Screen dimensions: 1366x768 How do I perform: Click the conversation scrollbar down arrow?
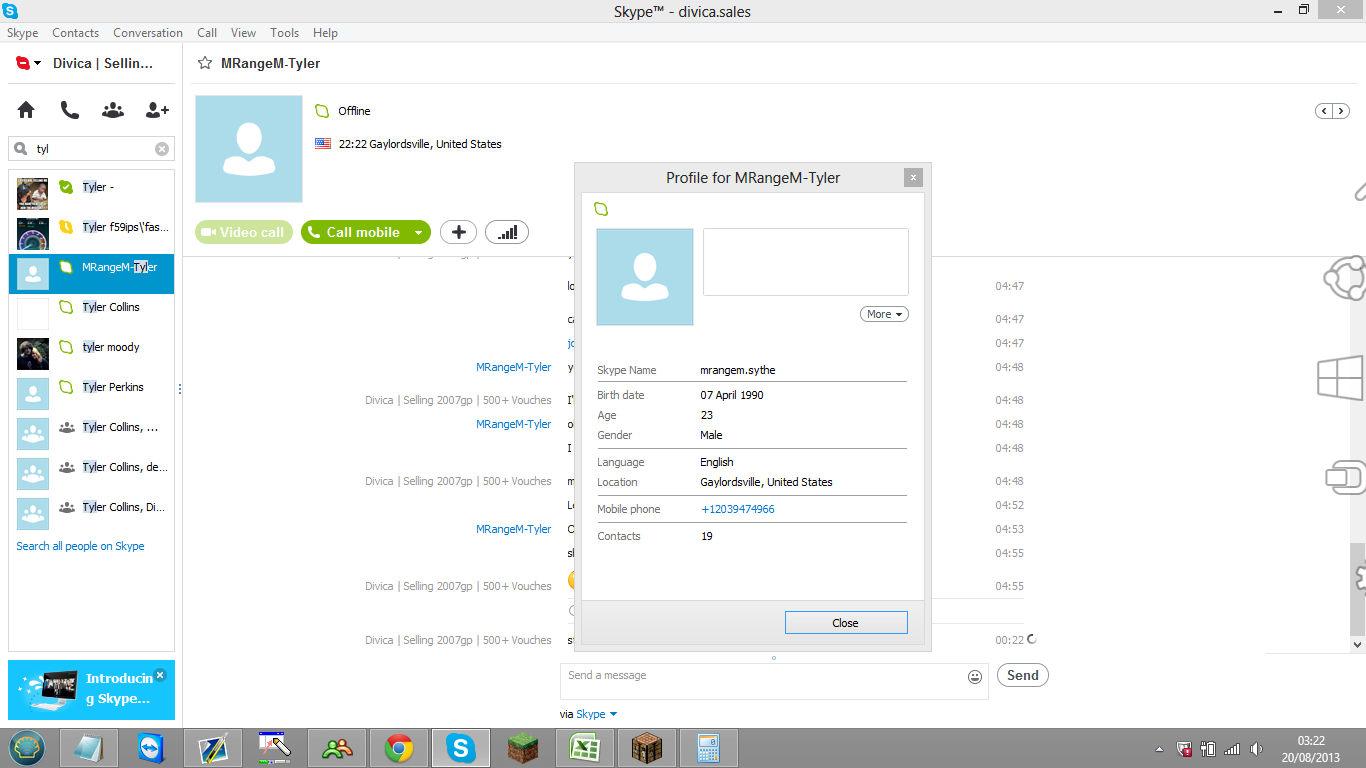tap(1357, 645)
